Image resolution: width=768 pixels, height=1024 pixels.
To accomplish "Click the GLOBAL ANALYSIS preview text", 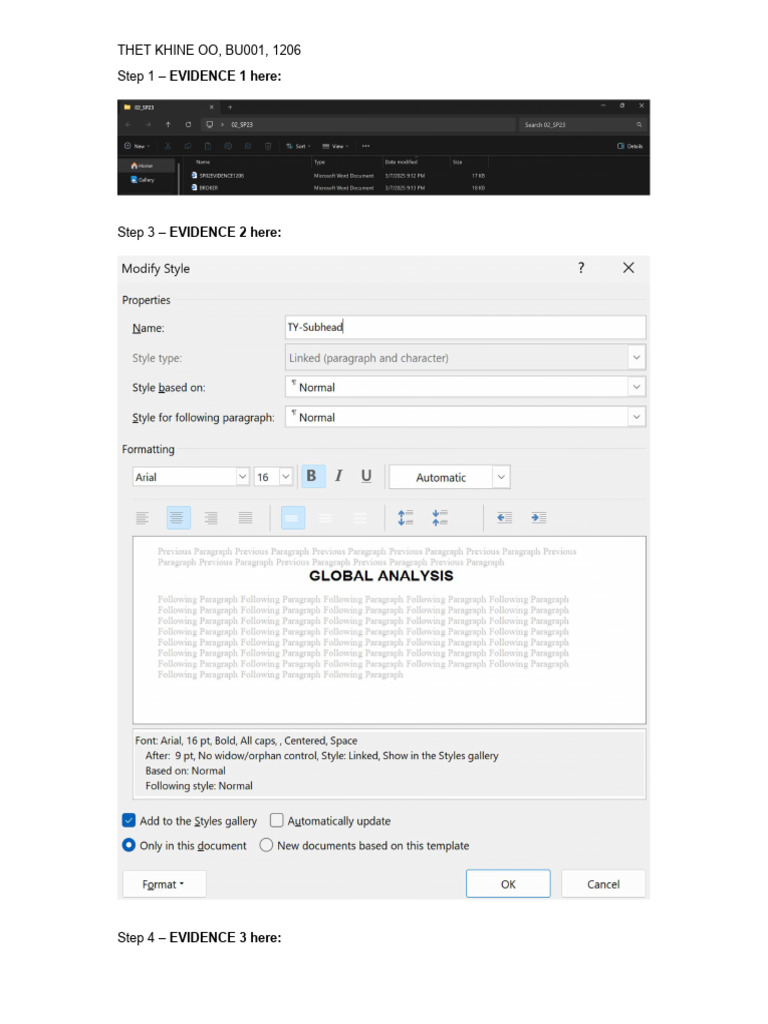I will (381, 575).
